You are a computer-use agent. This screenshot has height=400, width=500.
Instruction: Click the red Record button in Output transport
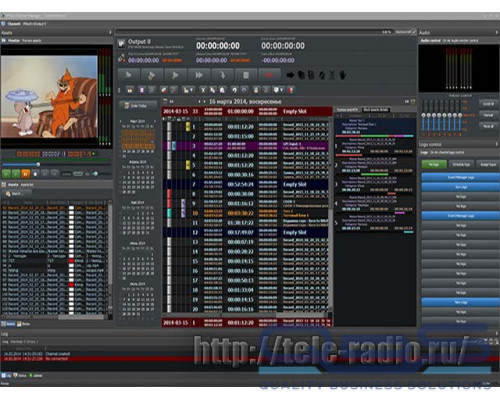coord(269,75)
